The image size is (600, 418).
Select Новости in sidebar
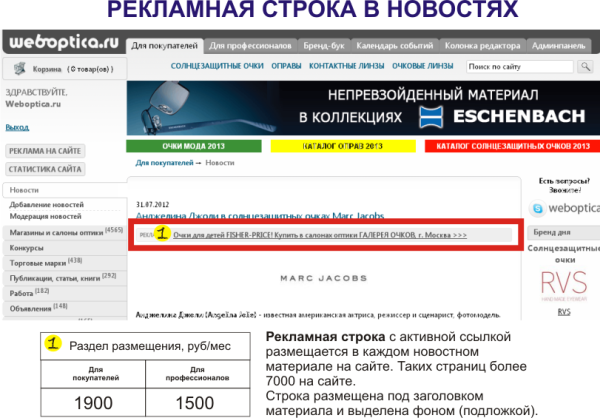click(64, 190)
